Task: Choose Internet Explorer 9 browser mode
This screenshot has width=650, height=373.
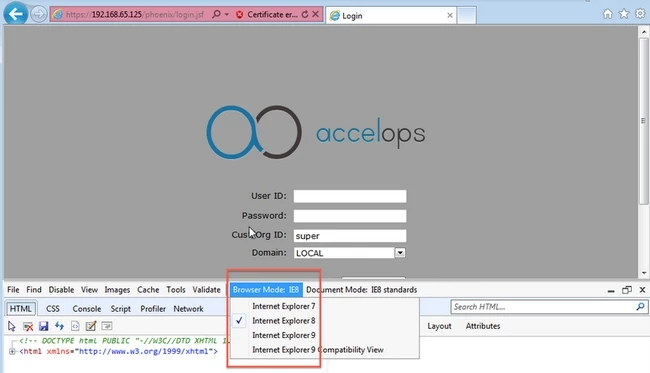Action: (284, 335)
